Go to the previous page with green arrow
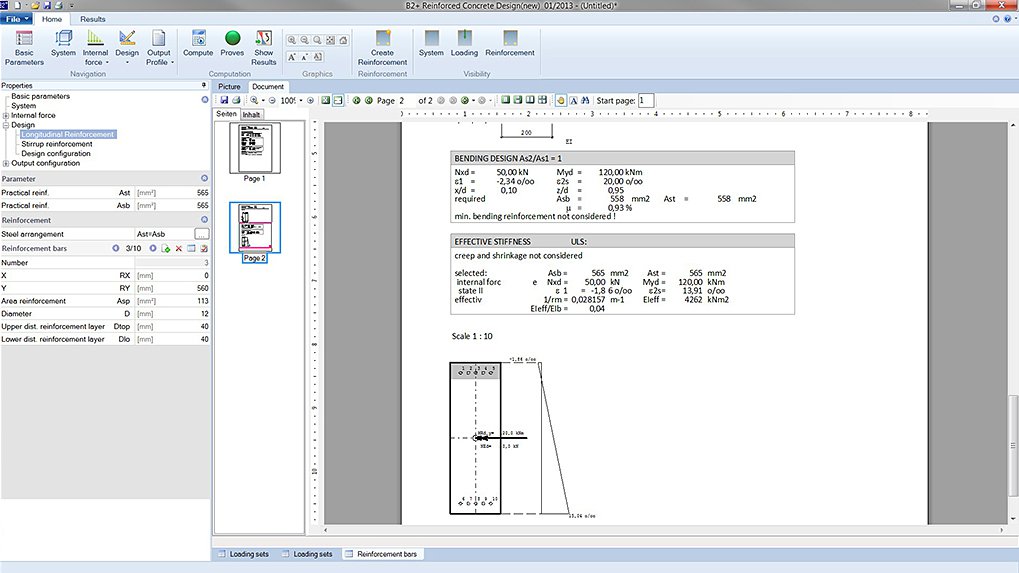 coord(368,101)
